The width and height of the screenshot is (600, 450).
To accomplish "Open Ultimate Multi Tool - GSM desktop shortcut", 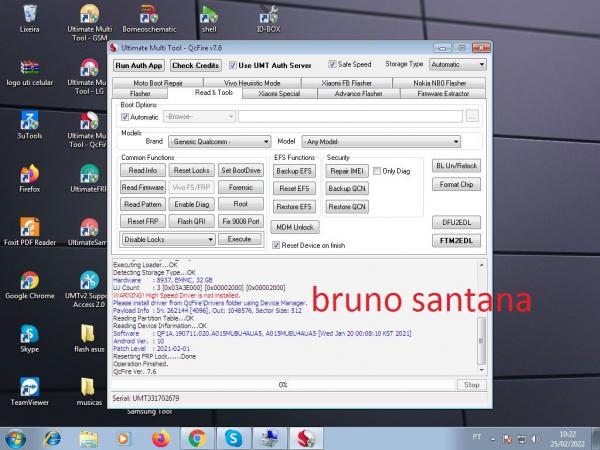I will 89,22.
